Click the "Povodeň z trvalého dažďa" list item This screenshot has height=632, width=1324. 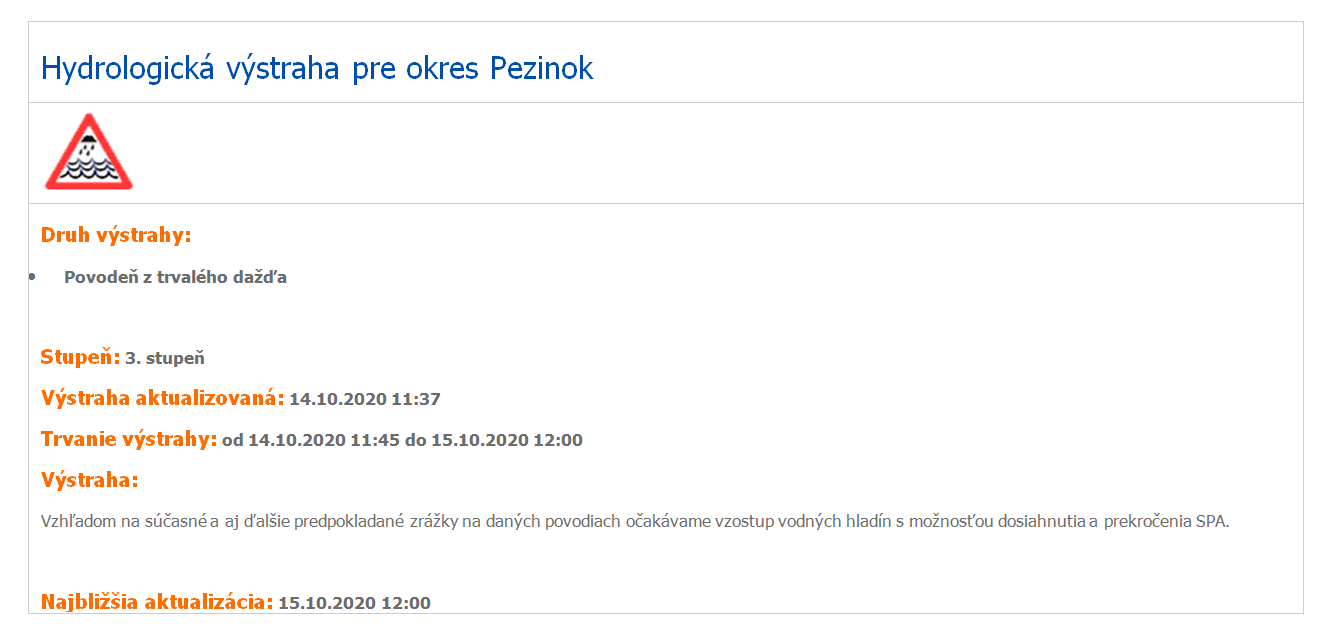(x=175, y=277)
